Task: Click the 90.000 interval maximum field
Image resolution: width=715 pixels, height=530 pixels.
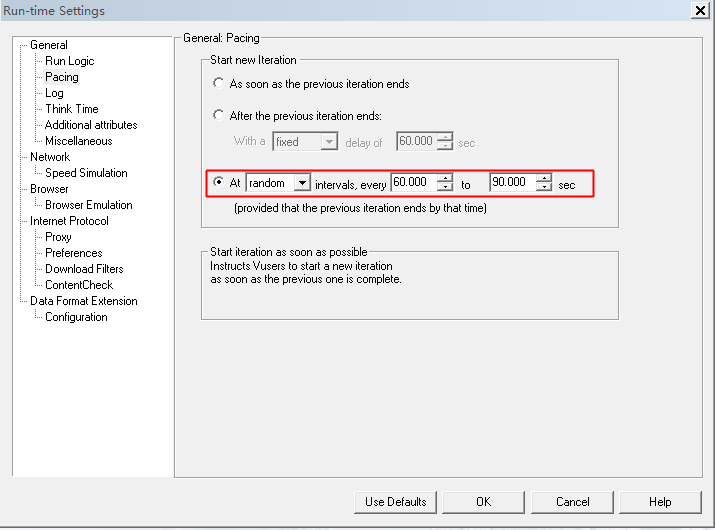Action: pyautogui.click(x=513, y=182)
